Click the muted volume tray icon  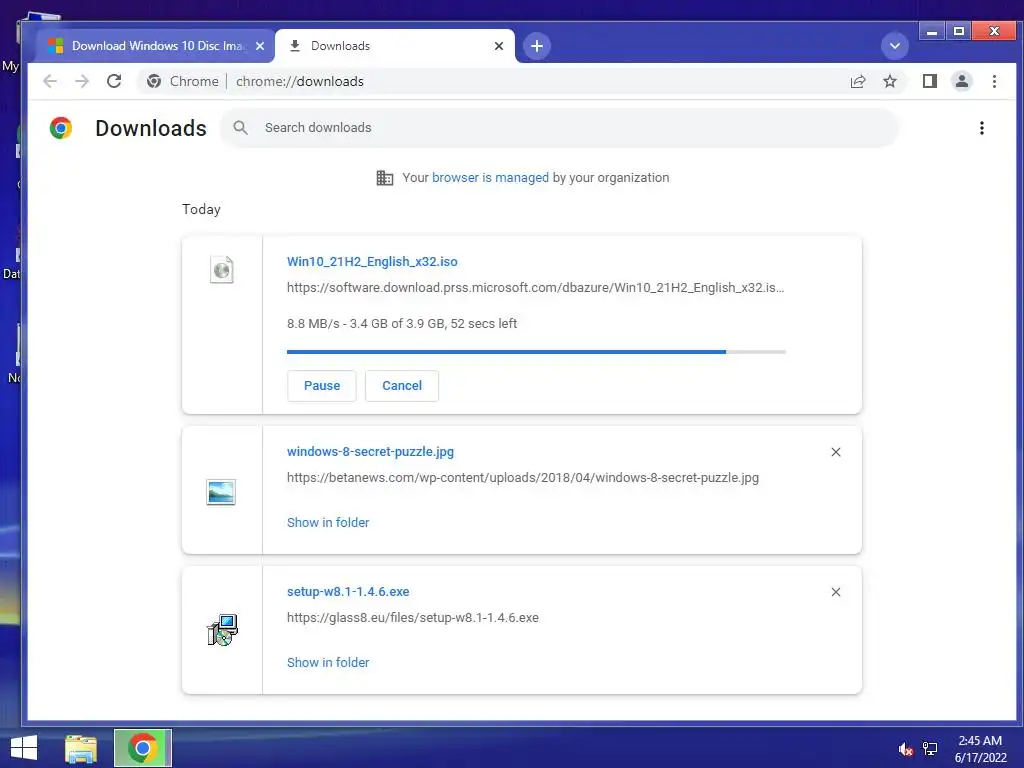905,749
